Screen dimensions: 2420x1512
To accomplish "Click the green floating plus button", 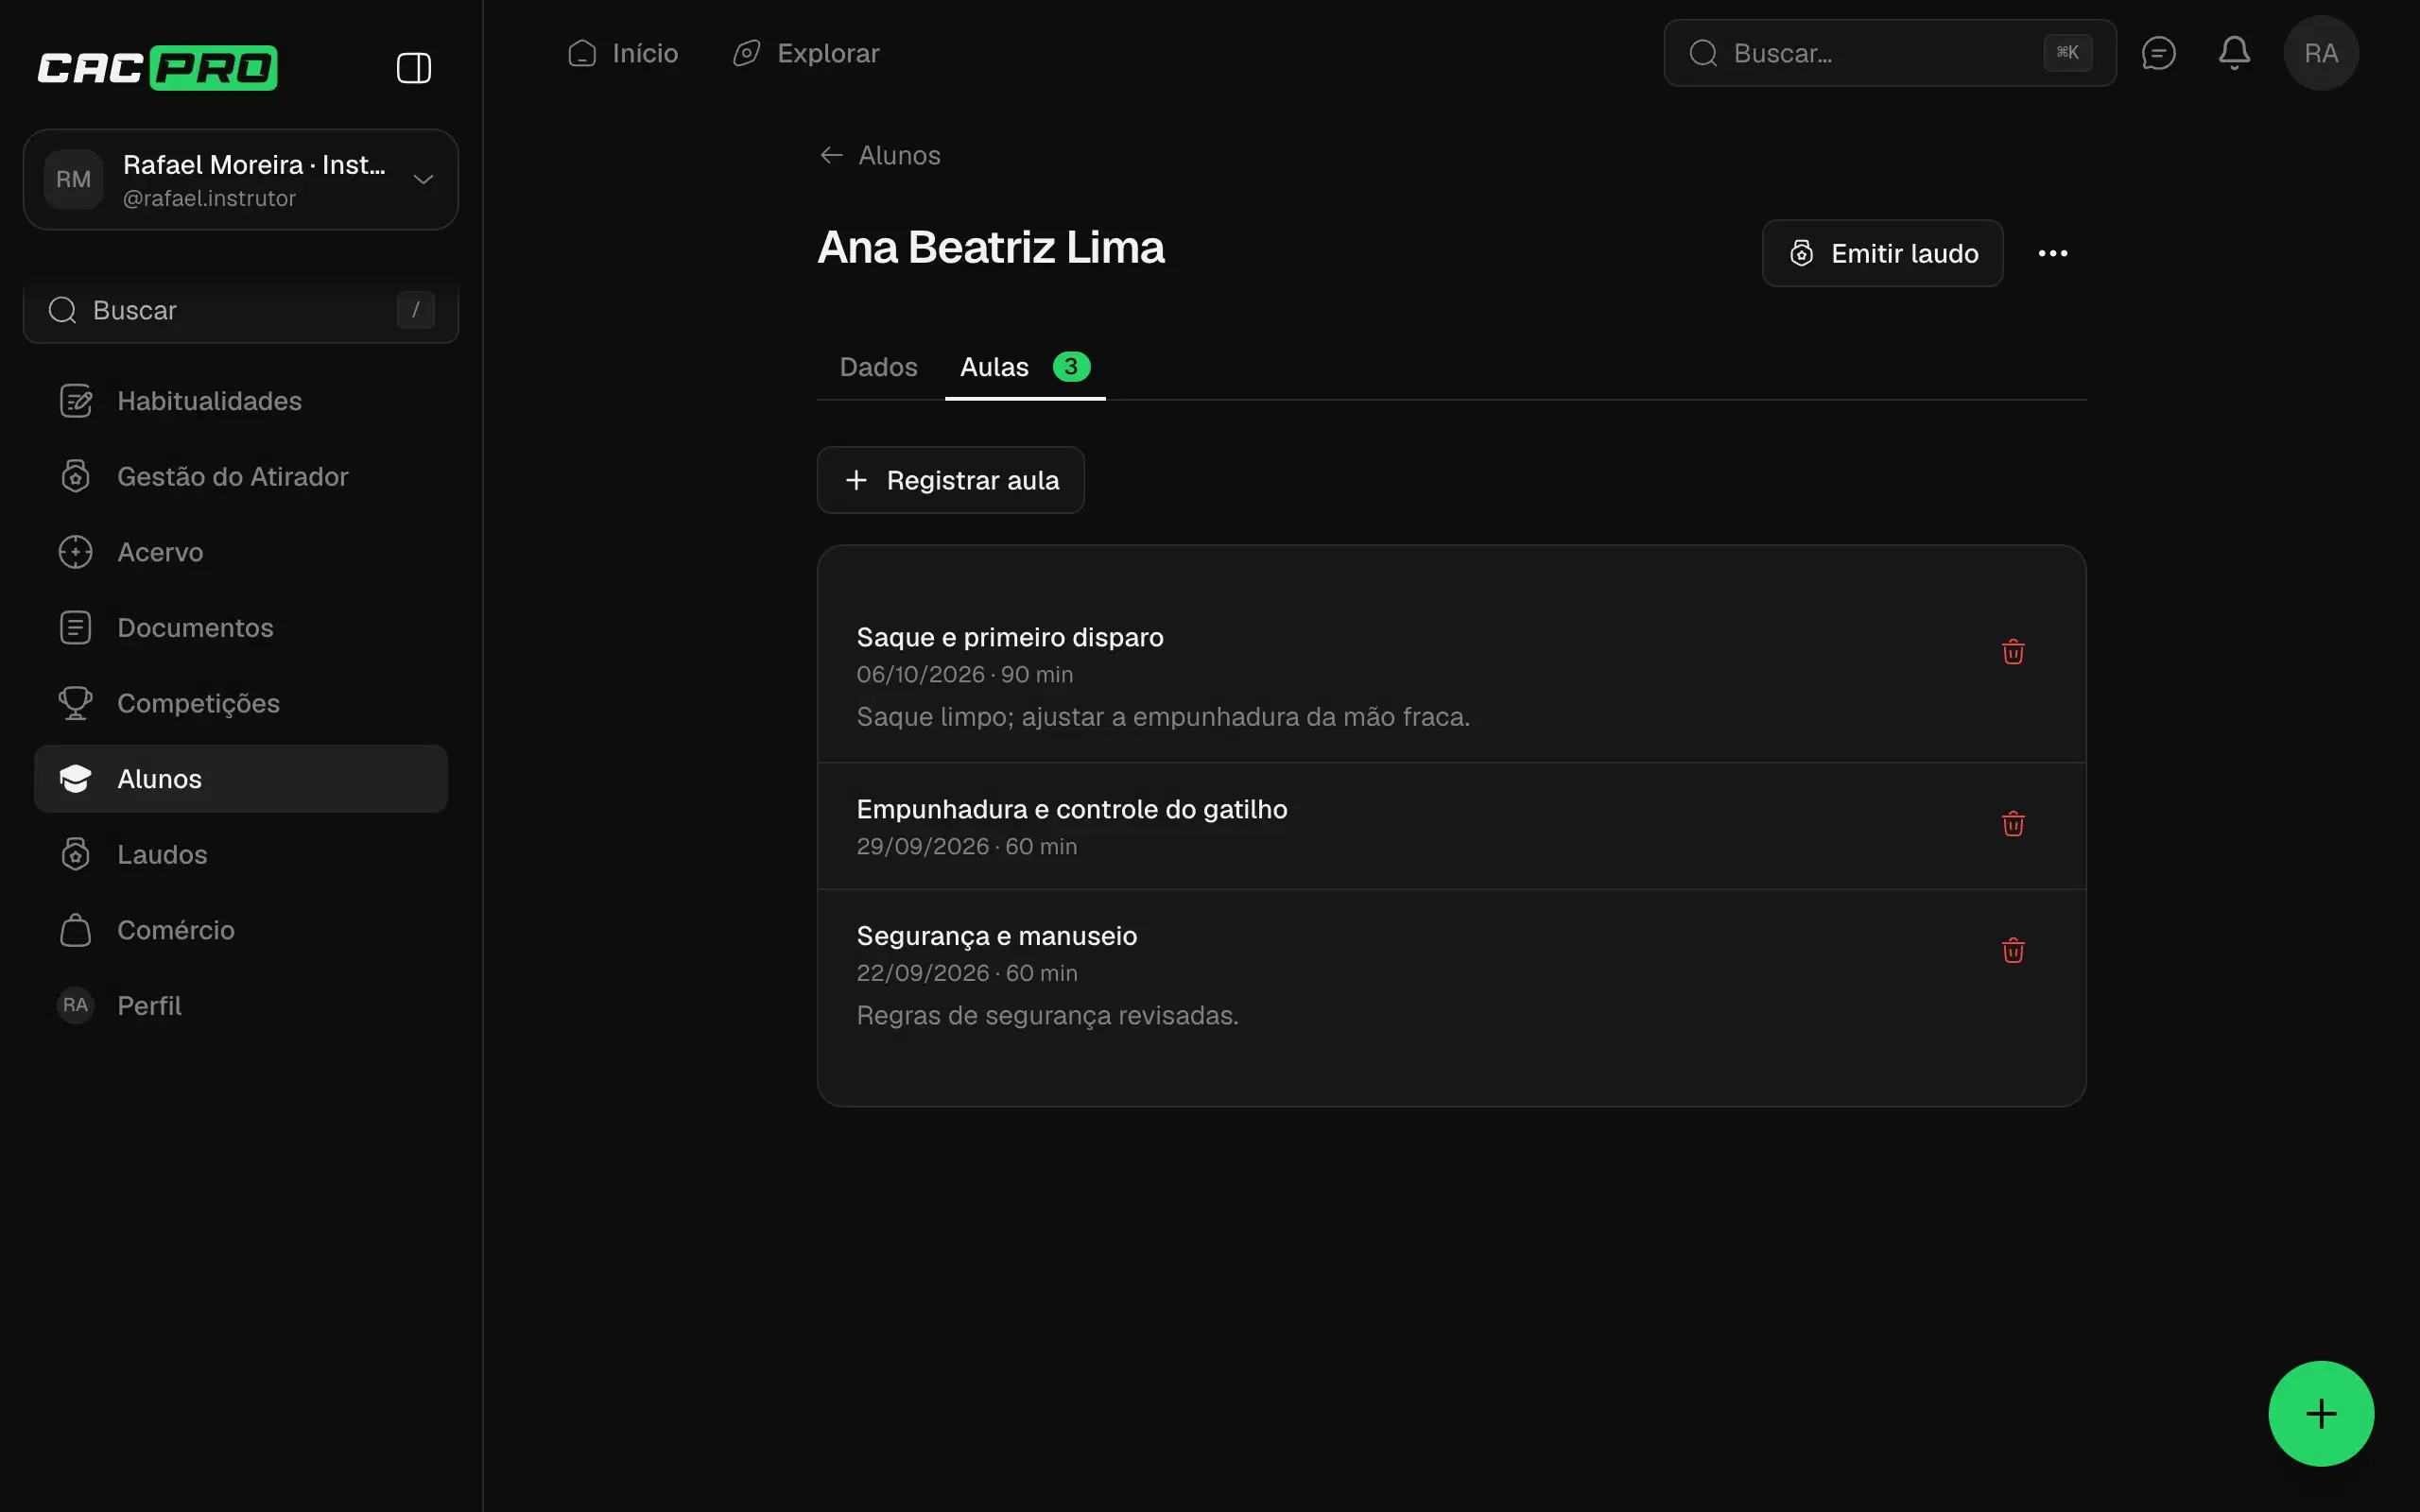I will [x=2320, y=1413].
